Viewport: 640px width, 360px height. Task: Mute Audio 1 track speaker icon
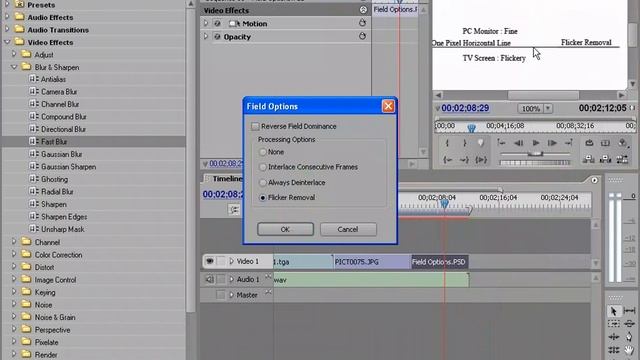[209, 280]
